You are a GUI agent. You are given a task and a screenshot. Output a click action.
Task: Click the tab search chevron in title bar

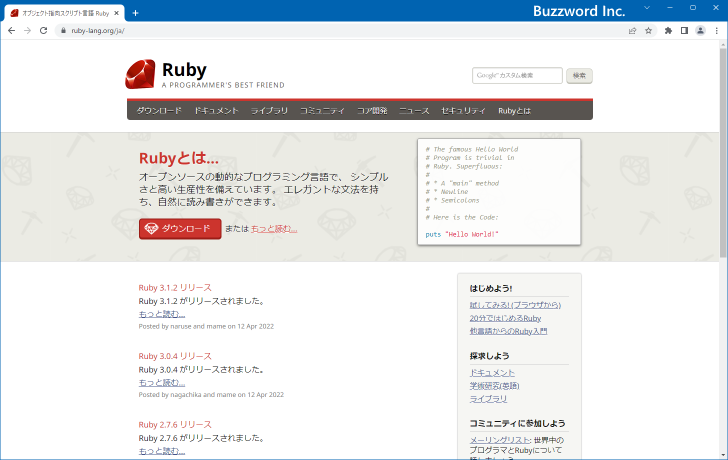(x=647, y=8)
